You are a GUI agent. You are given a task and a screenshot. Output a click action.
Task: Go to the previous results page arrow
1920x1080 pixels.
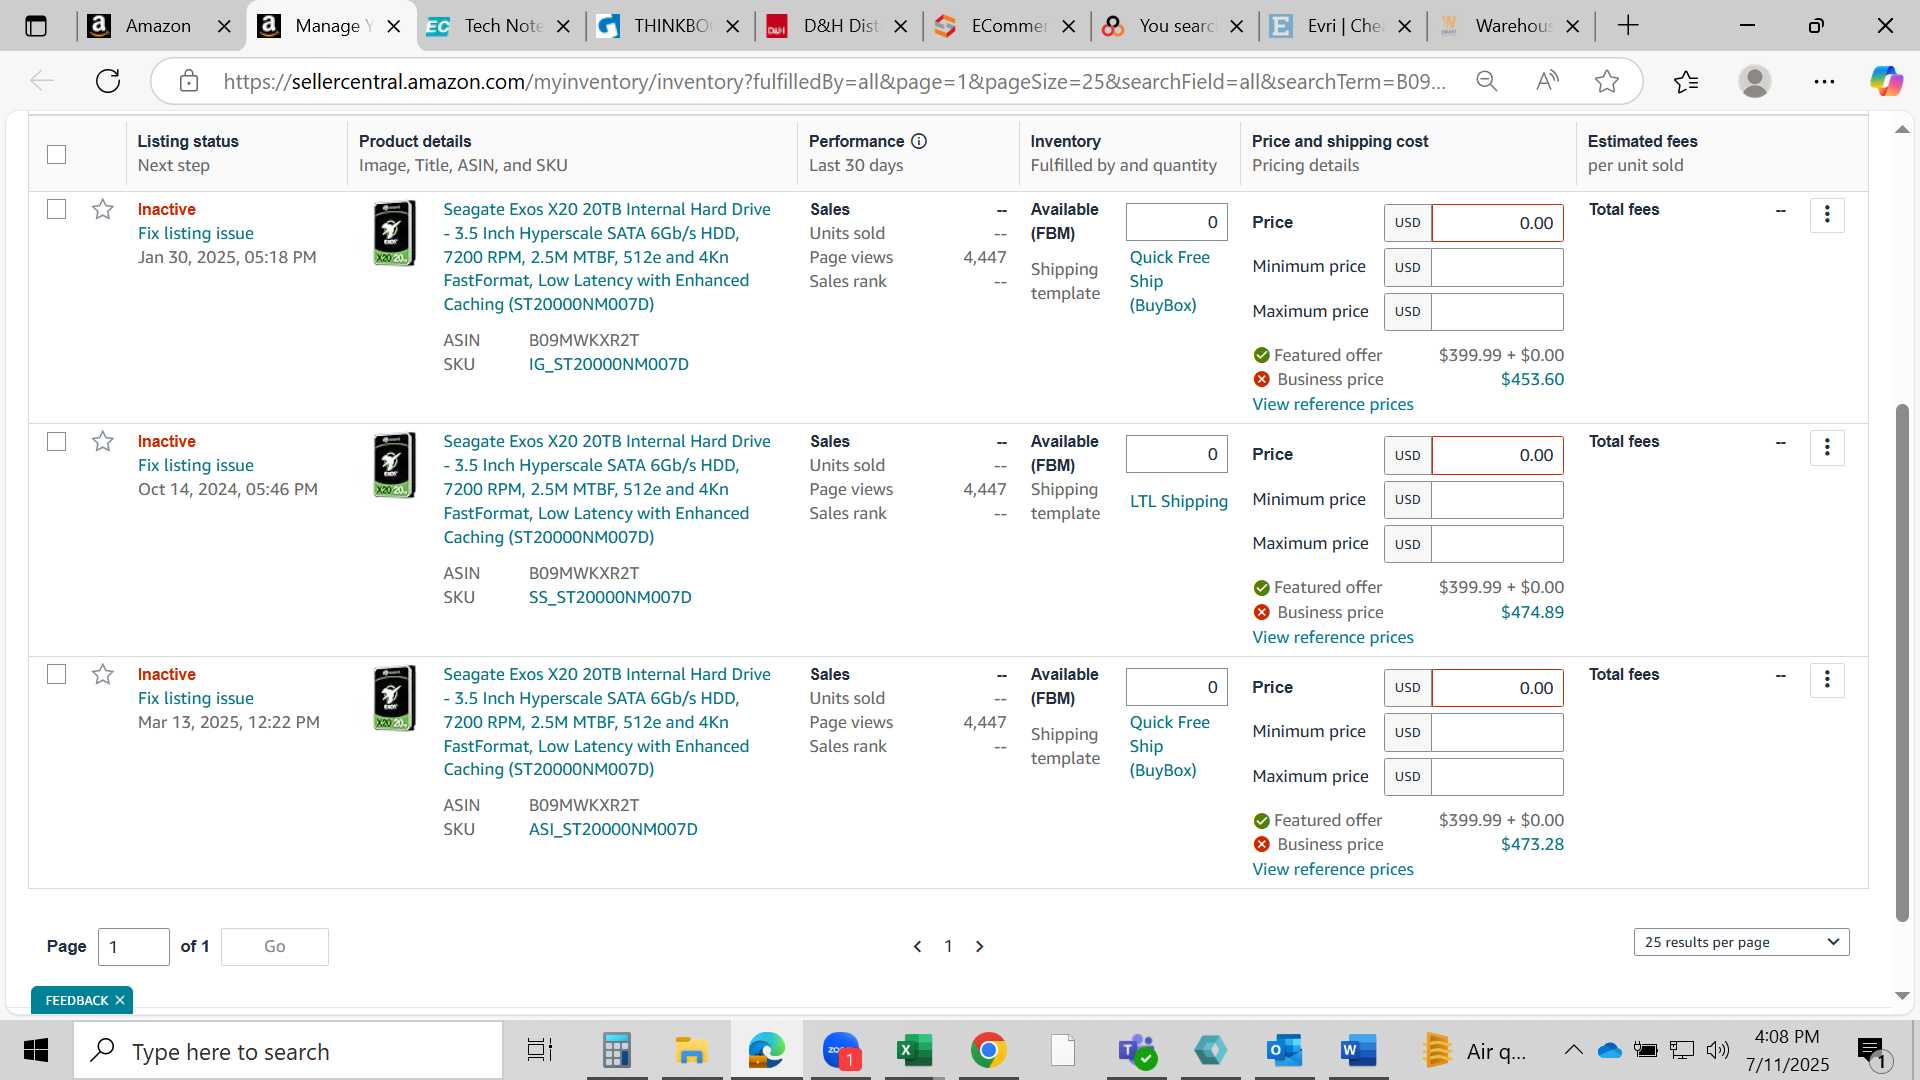pyautogui.click(x=917, y=946)
